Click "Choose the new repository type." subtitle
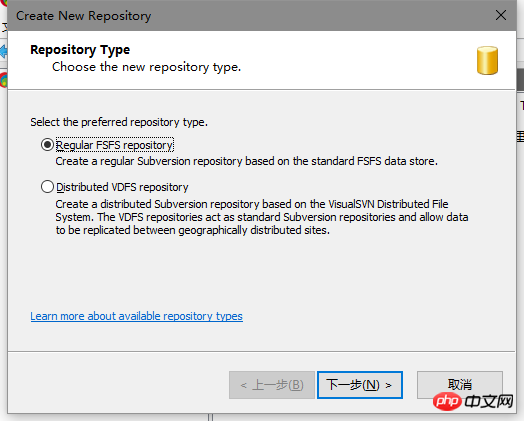This screenshot has height=421, width=524. point(146,67)
